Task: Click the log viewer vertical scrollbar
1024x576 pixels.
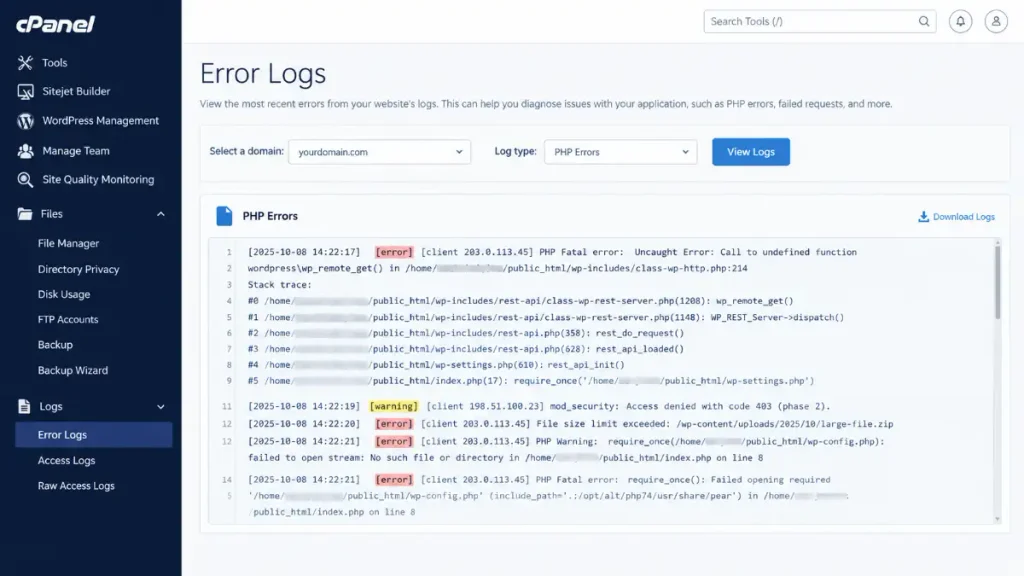Action: (x=997, y=281)
